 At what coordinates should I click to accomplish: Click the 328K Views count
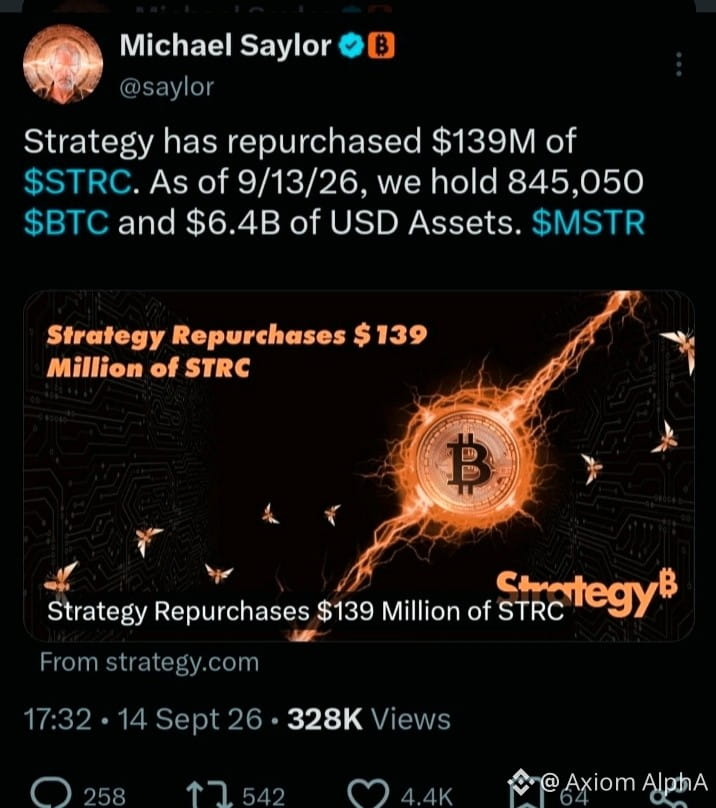(369, 719)
